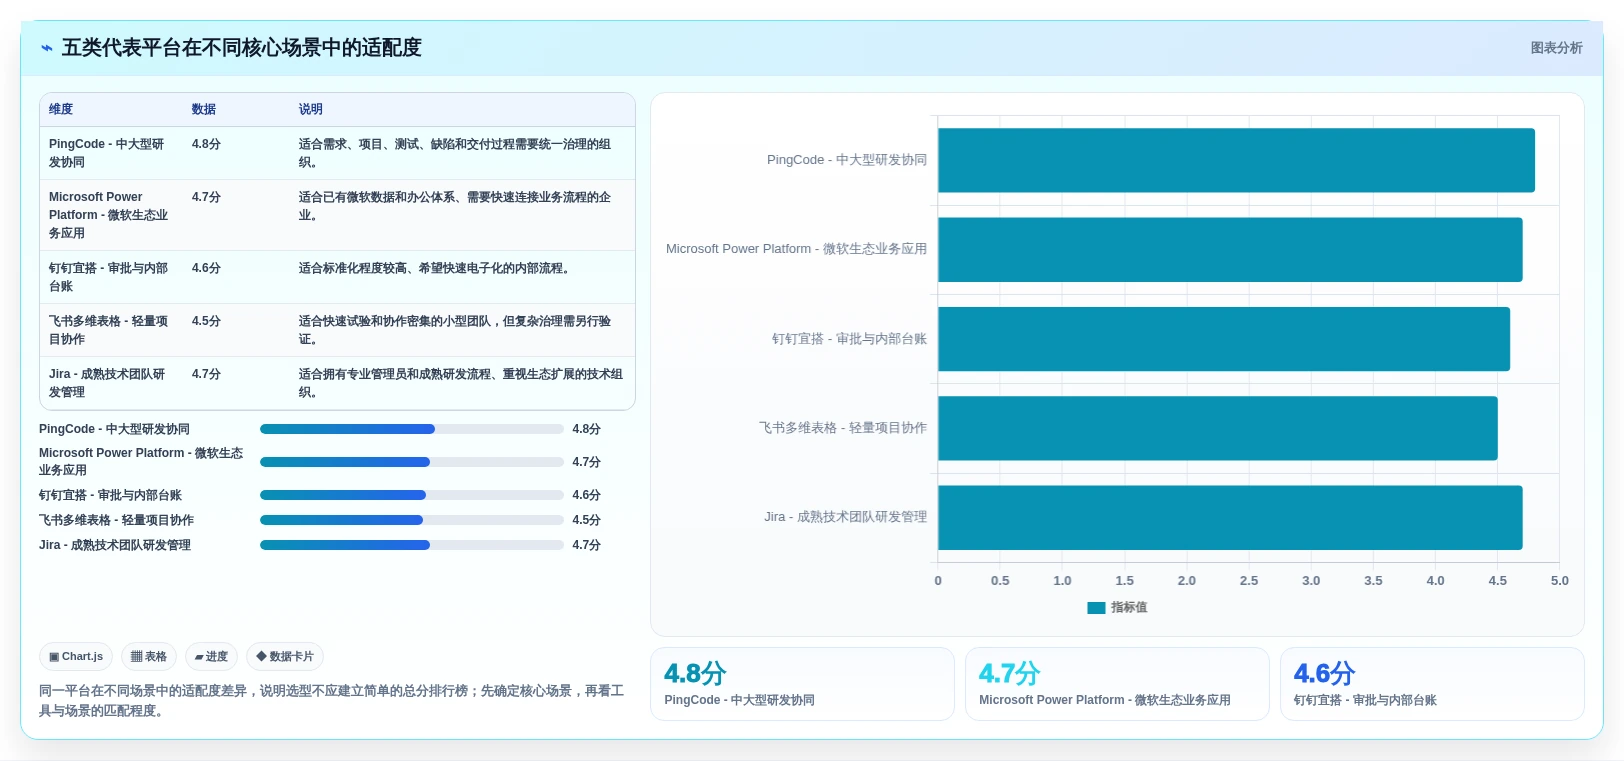Select the 进度 tag chip
This screenshot has width=1624, height=761.
click(211, 657)
